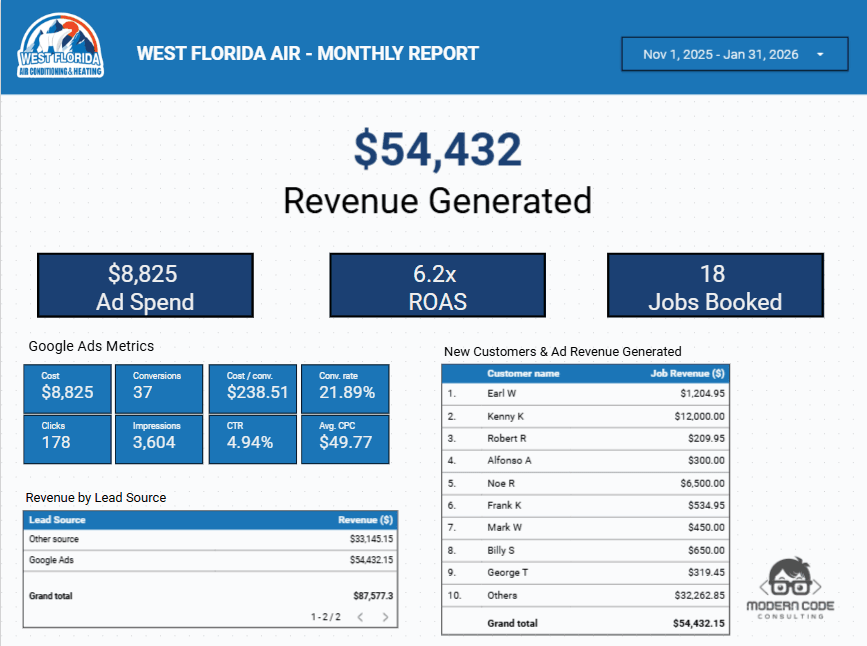
Task: Select the Impressions 3,604 metric card
Action: pos(159,439)
